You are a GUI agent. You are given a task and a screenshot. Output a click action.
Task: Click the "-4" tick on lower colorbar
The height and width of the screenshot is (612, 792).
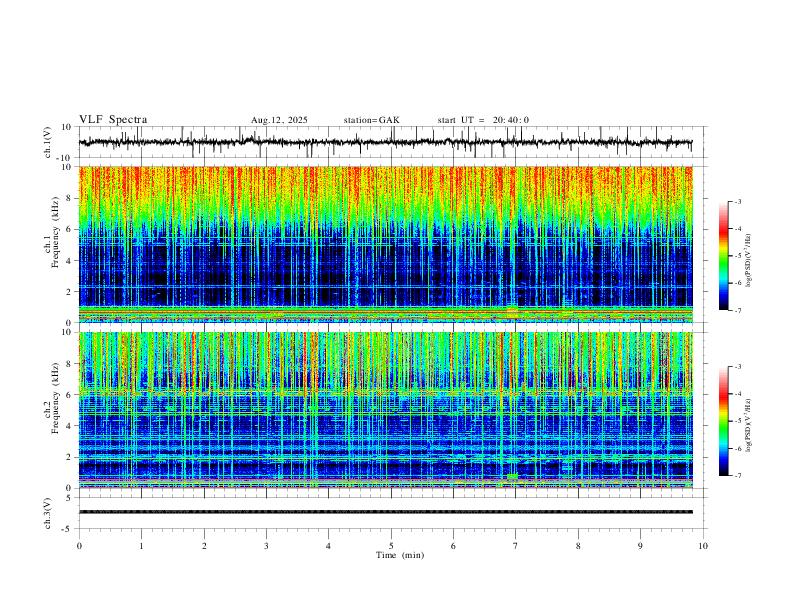pos(737,394)
